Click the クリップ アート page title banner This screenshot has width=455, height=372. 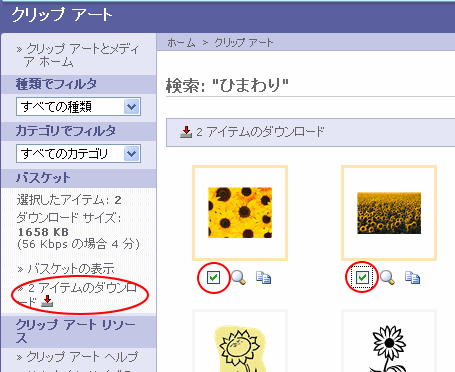pyautogui.click(x=62, y=15)
